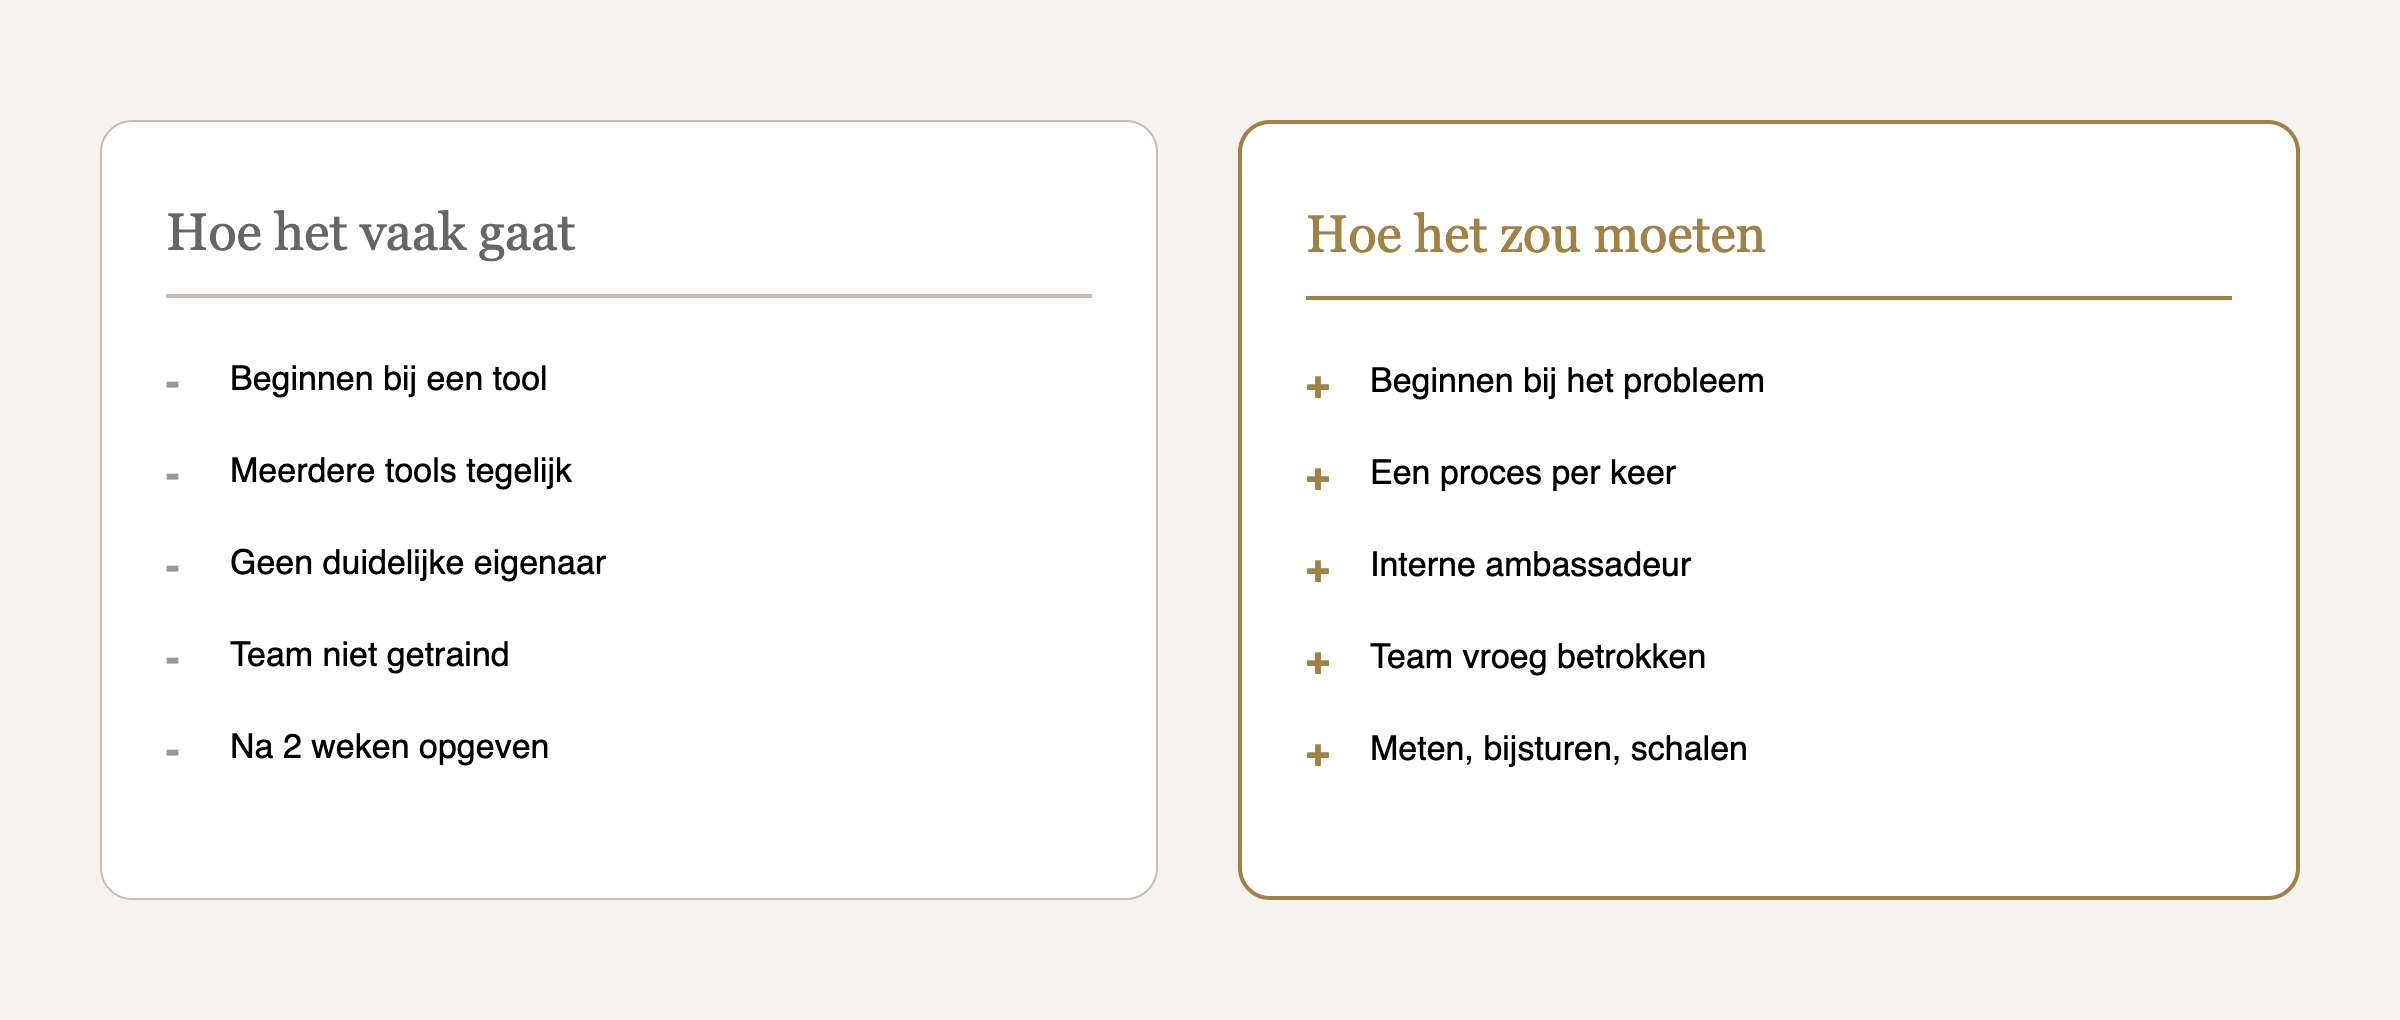Click the plus icon beside Een proces per keer
The width and height of the screenshot is (2400, 1020).
(1318, 479)
